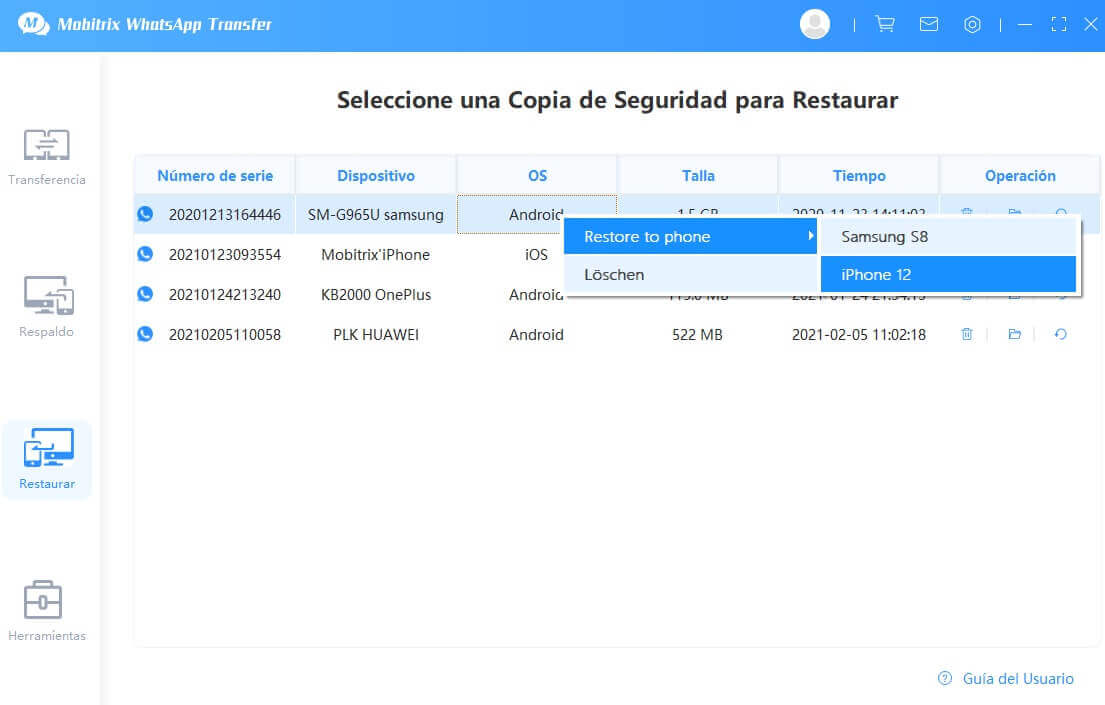Open the user account avatar
1105x705 pixels.
point(814,23)
